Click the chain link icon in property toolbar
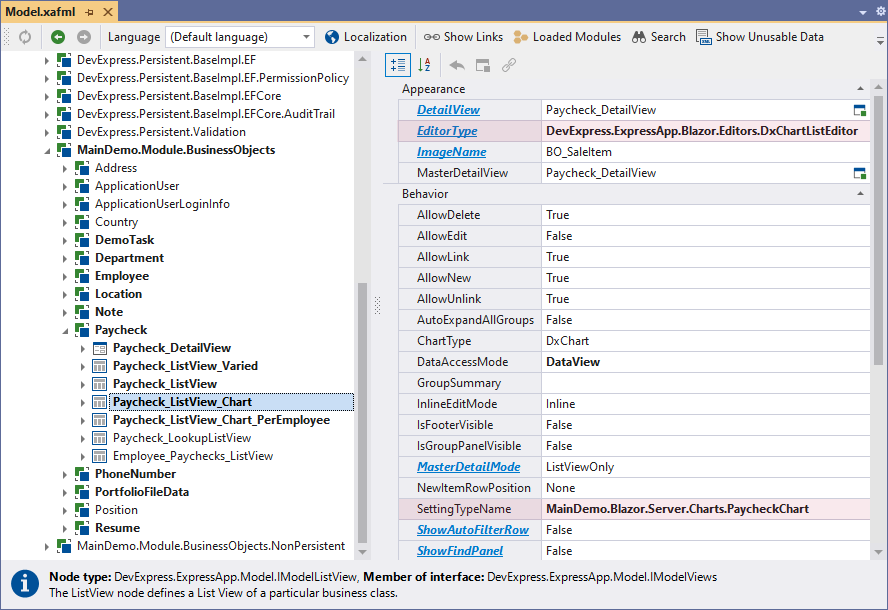The height and width of the screenshot is (610, 888). [x=509, y=65]
